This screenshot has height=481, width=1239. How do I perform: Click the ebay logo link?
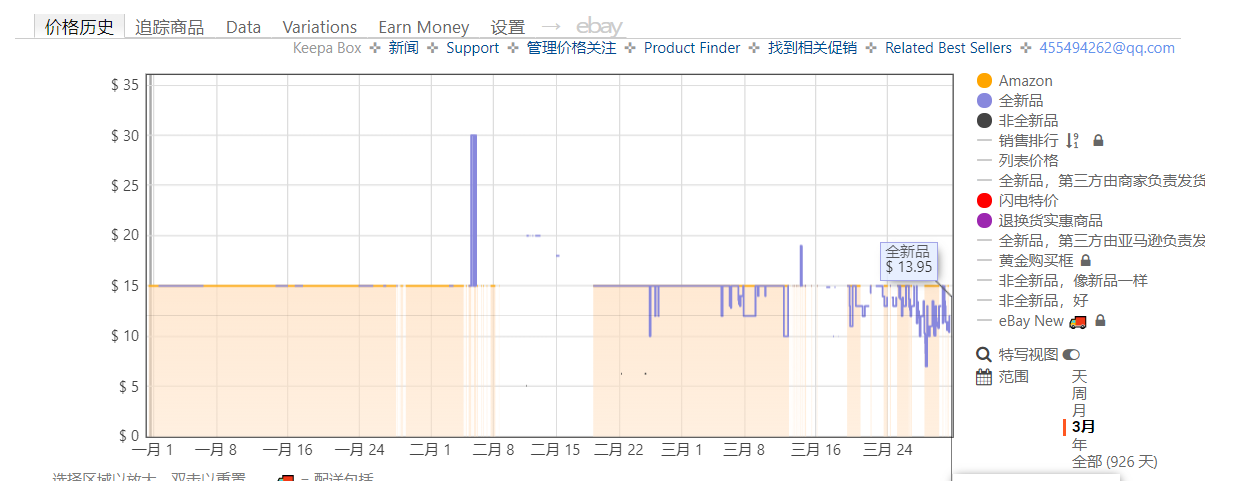(x=599, y=27)
